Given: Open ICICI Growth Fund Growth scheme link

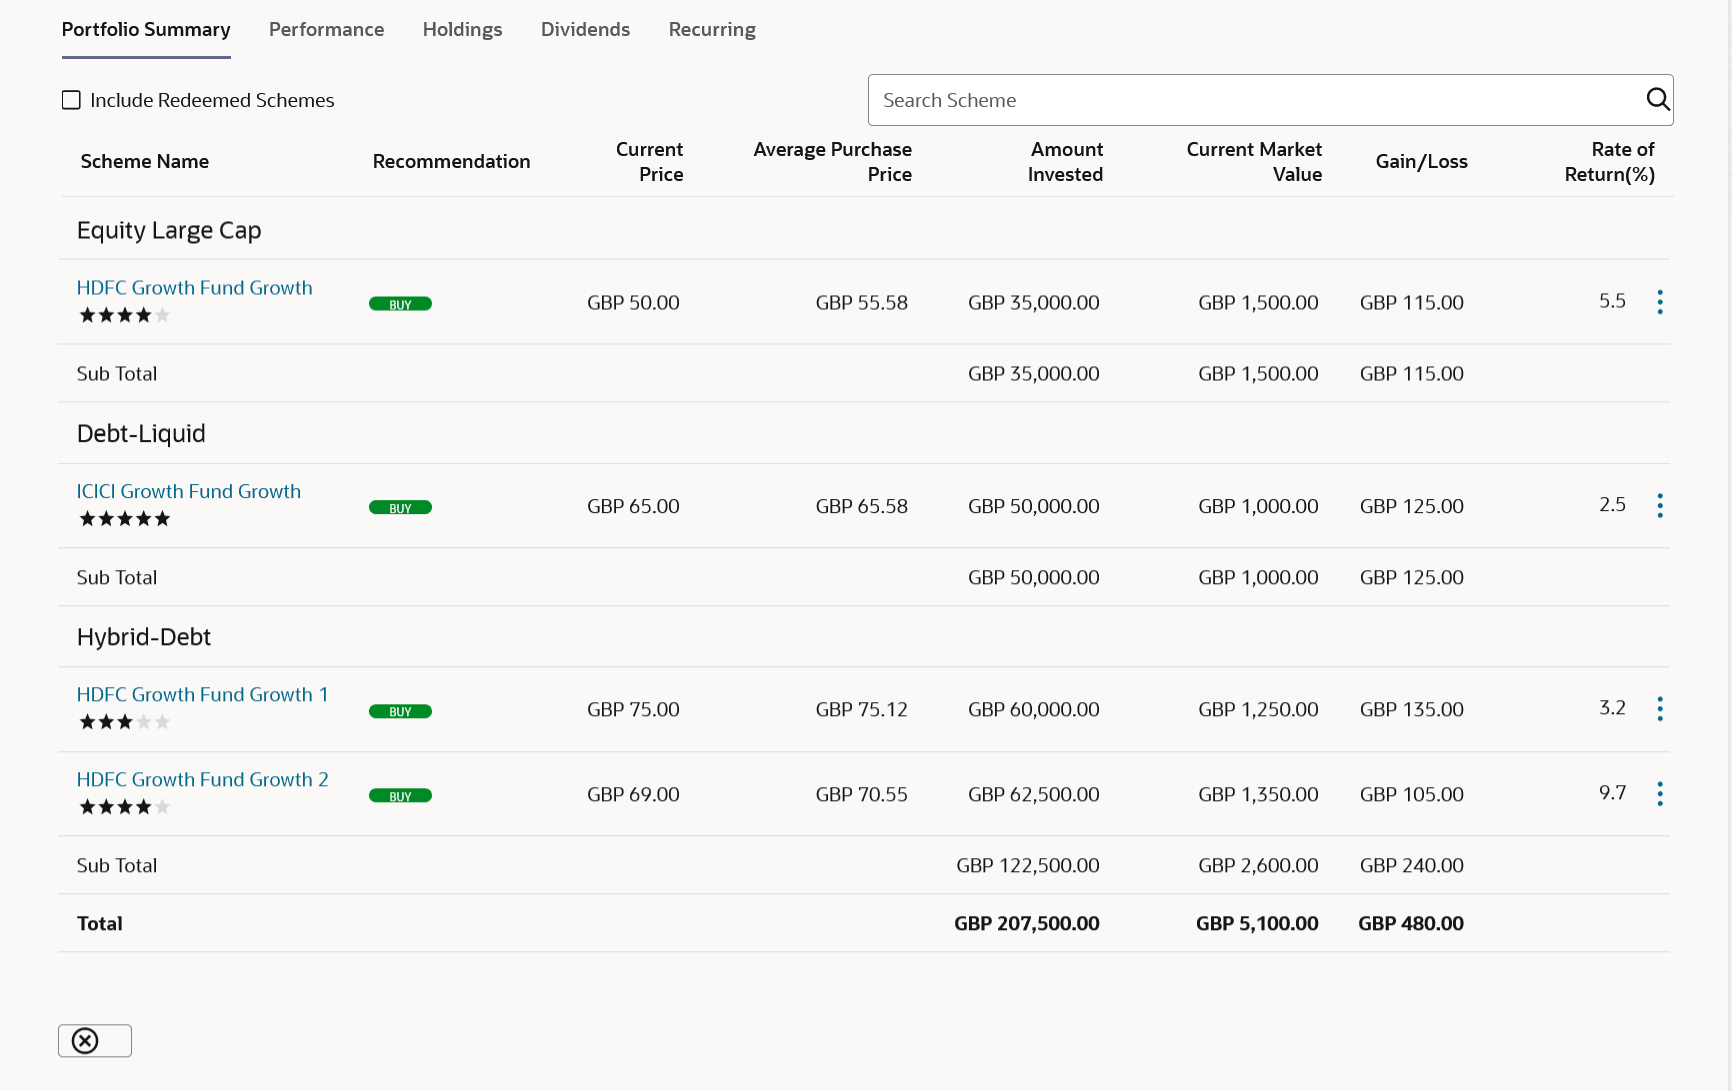Looking at the screenshot, I should click(188, 492).
